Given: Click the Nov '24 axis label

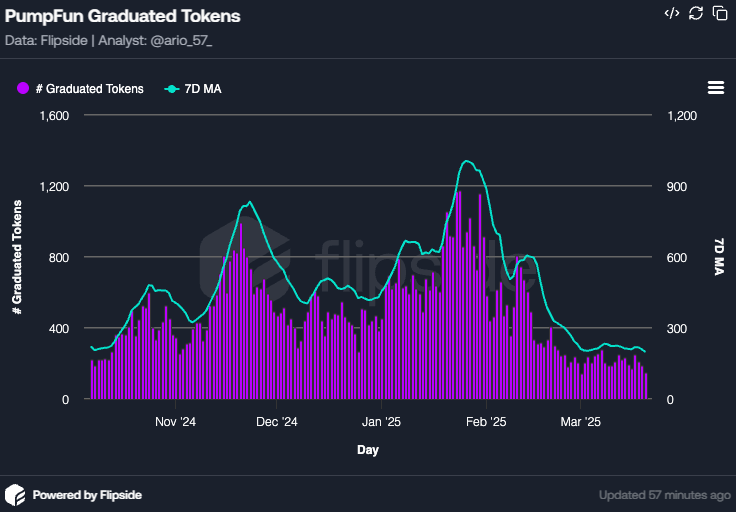Looking at the screenshot, I should pyautogui.click(x=175, y=422).
